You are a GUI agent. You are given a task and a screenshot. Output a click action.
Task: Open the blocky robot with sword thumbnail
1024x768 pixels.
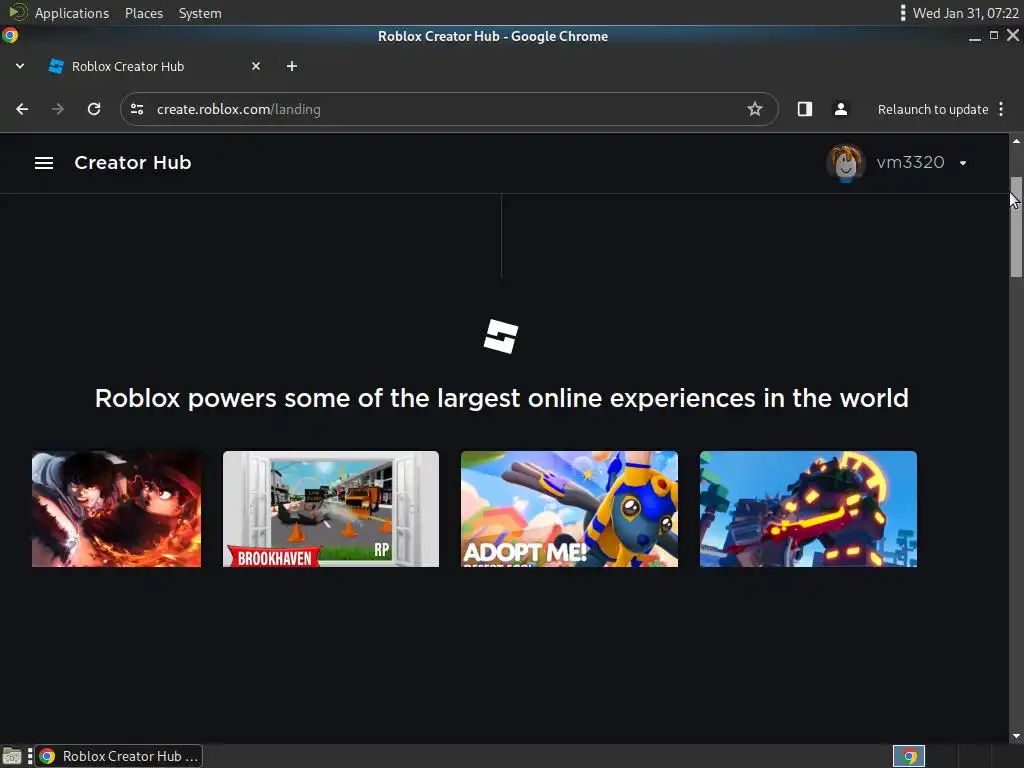click(x=808, y=509)
